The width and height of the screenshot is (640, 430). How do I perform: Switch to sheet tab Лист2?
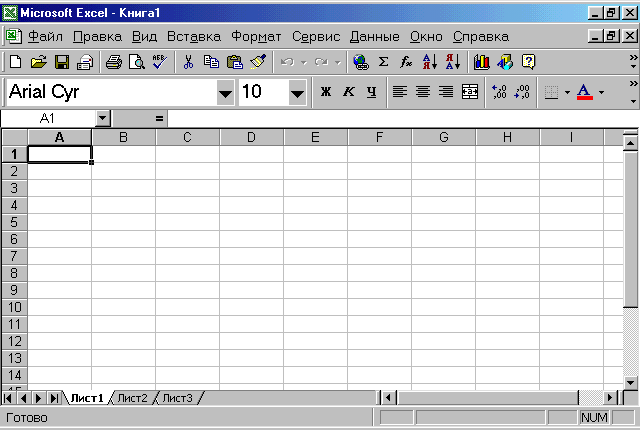pyautogui.click(x=132, y=398)
